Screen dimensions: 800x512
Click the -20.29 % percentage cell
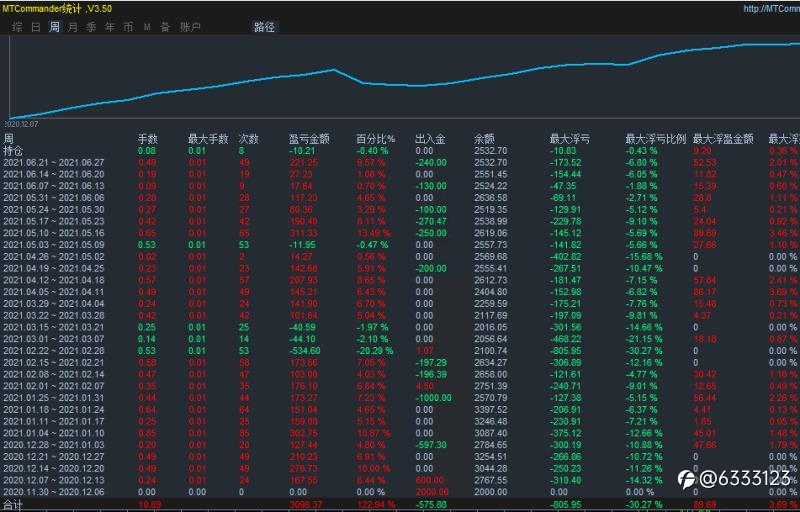click(x=375, y=351)
